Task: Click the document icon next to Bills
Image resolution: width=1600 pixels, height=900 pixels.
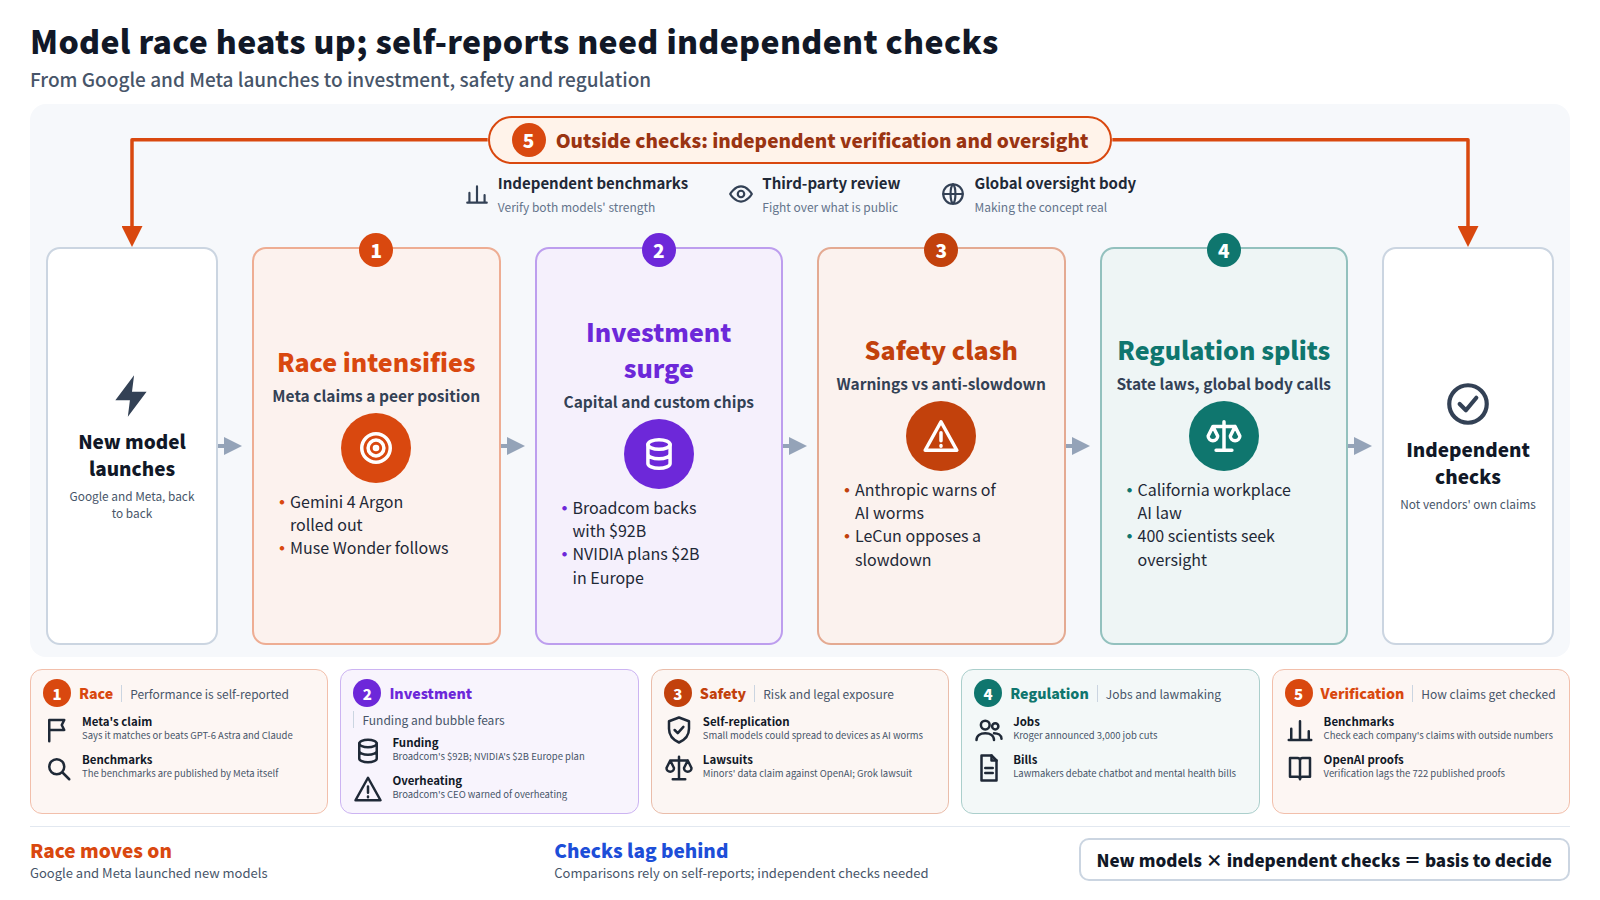Action: (989, 768)
